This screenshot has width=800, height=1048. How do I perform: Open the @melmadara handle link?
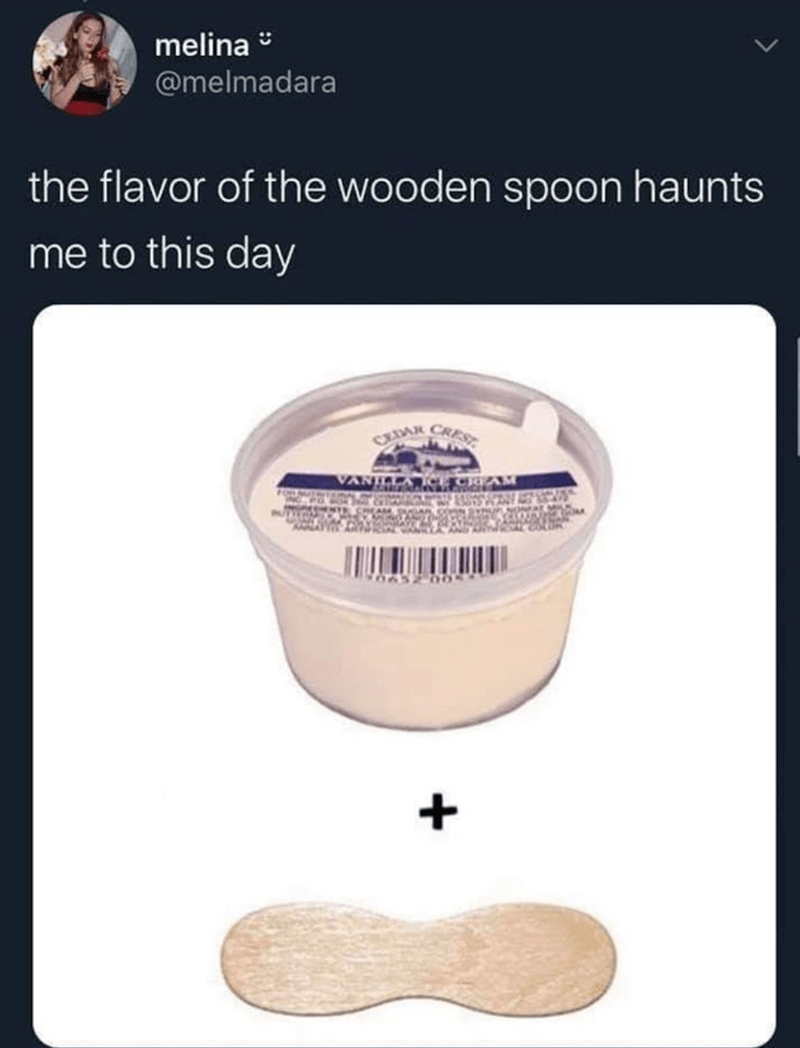pos(245,82)
